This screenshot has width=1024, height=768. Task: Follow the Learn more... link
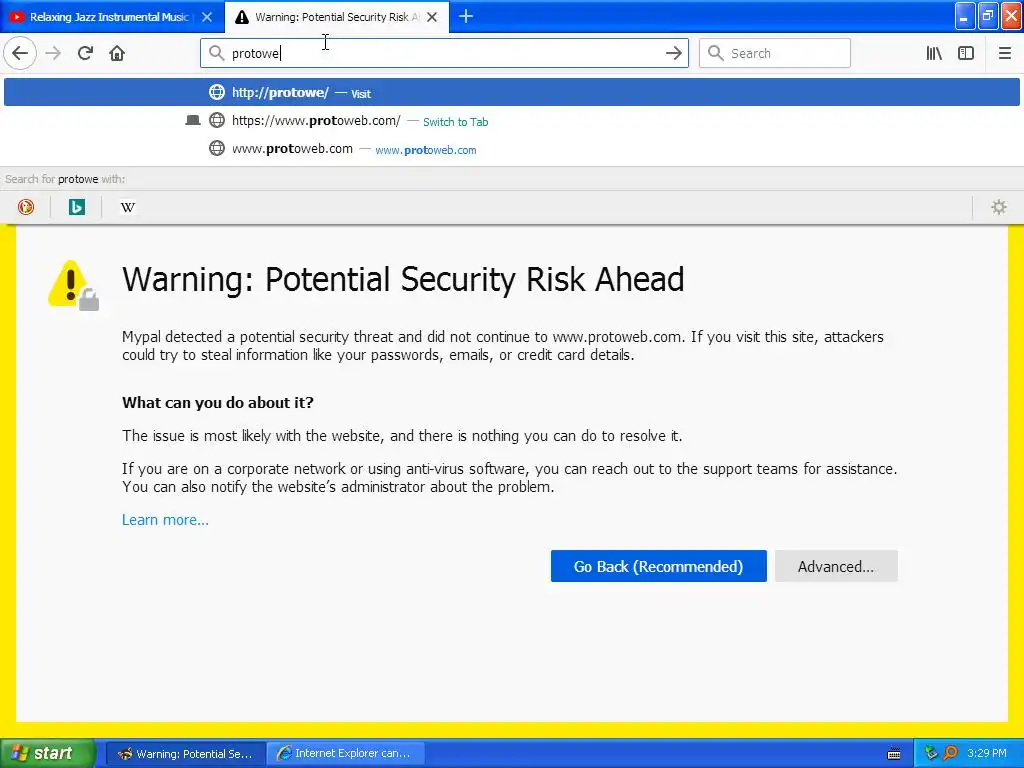pyautogui.click(x=165, y=520)
